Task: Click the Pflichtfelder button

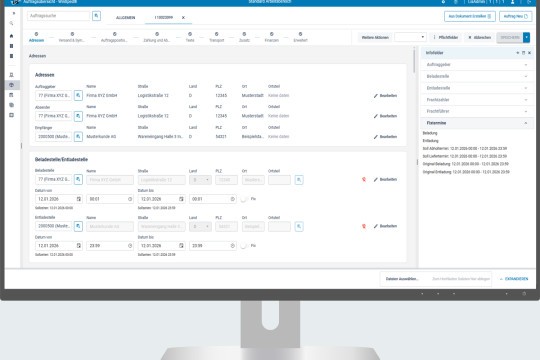Action: pos(446,37)
